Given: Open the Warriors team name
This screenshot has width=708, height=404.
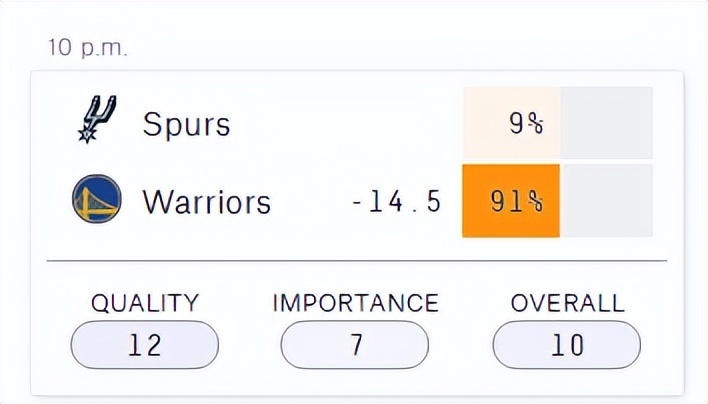Looking at the screenshot, I should click(x=207, y=202).
